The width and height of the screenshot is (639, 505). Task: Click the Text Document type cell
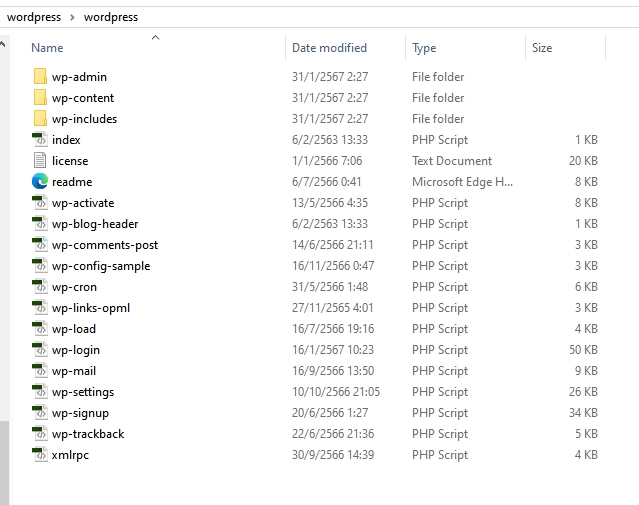(x=452, y=161)
